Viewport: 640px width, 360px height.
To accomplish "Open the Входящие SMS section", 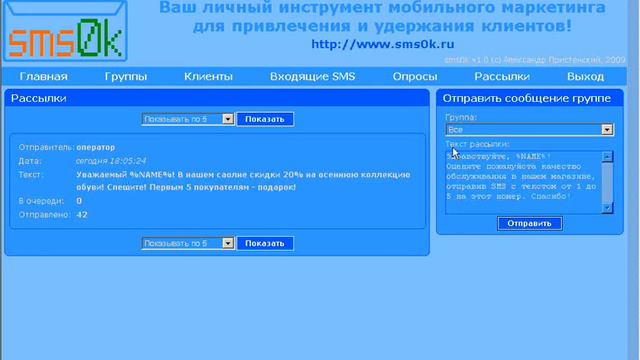I will (x=313, y=76).
